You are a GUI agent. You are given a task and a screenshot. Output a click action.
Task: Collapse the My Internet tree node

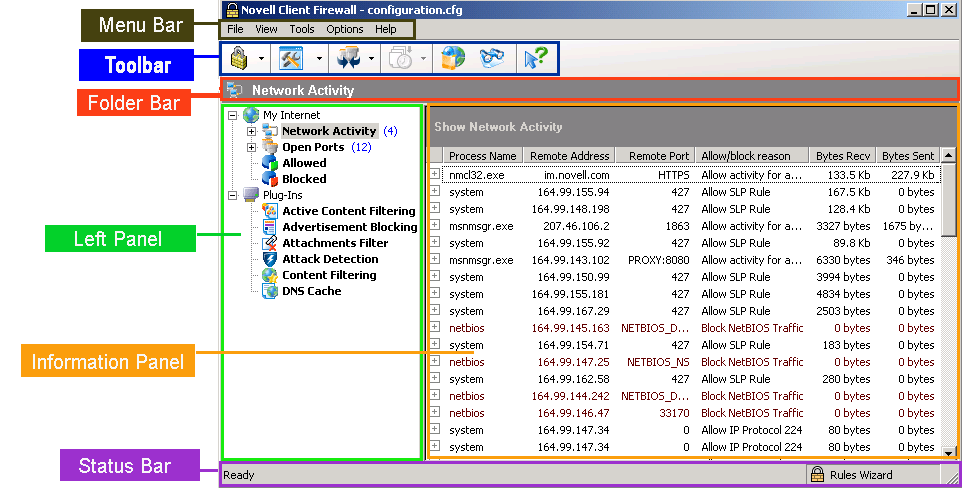click(233, 115)
